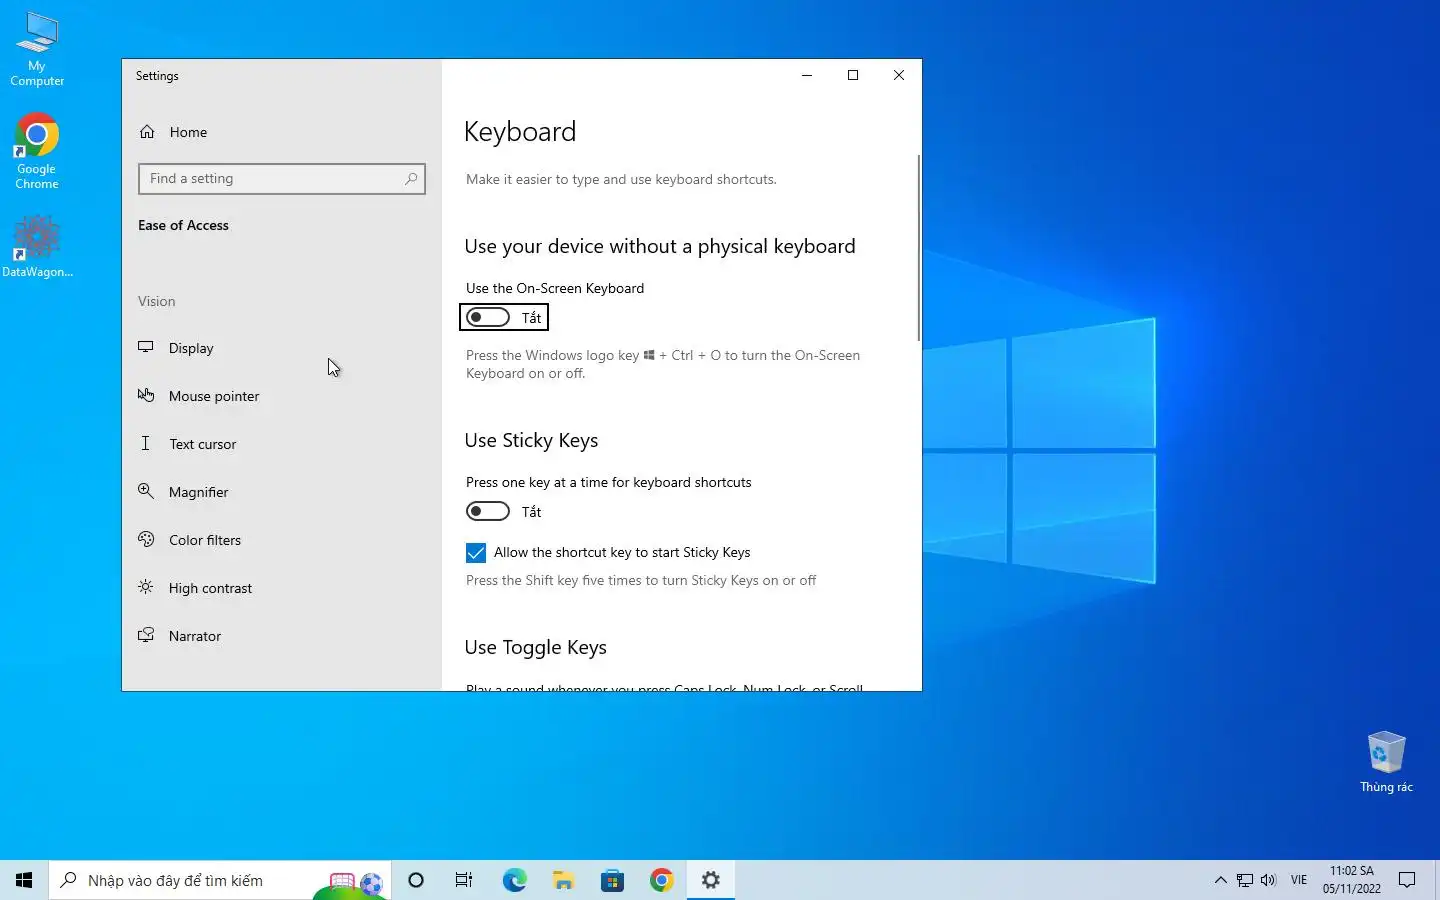Open the notification center icon
Image resolution: width=1440 pixels, height=900 pixels.
tap(1407, 880)
